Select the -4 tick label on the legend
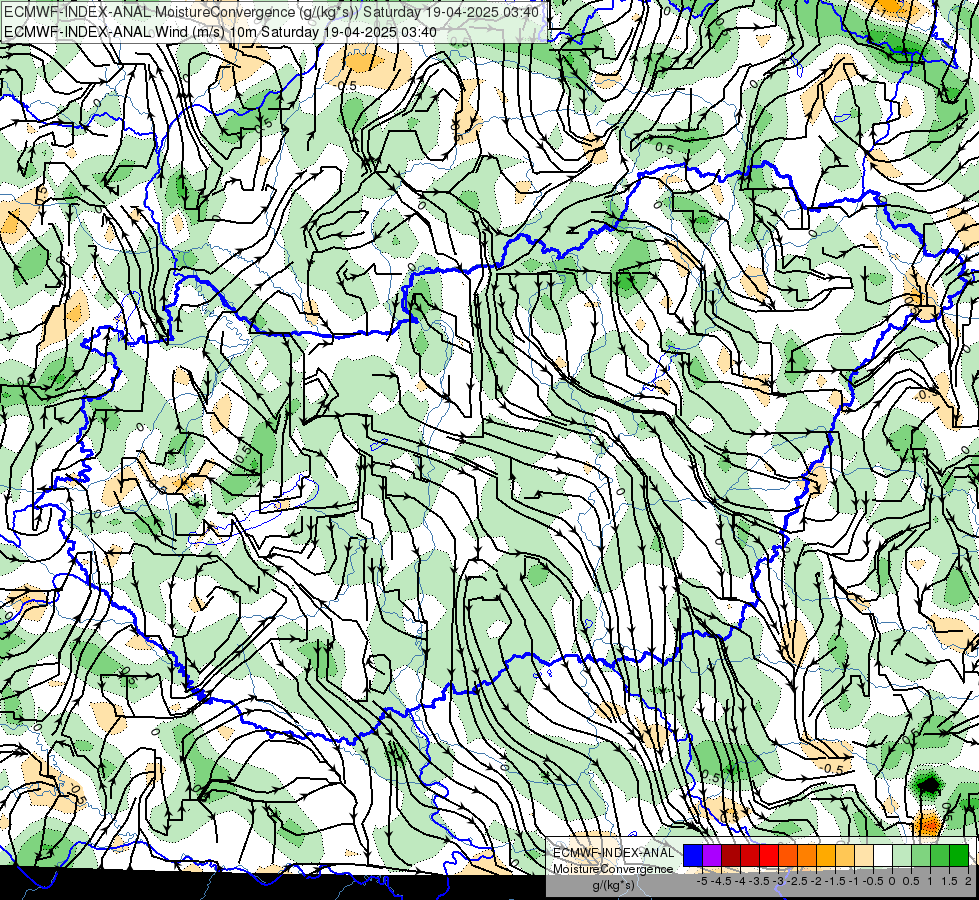Viewport: 979px width, 900px height. pyautogui.click(x=740, y=881)
